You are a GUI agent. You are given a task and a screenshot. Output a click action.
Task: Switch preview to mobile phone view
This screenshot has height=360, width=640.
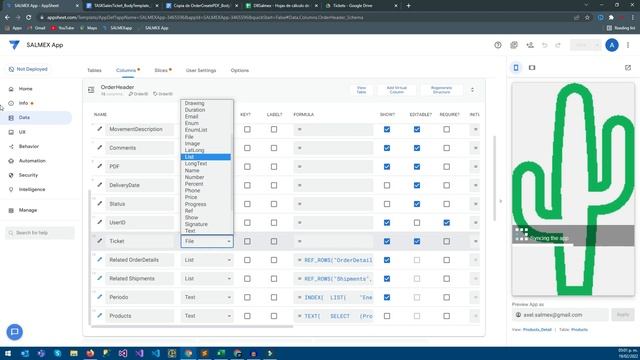coord(516,68)
